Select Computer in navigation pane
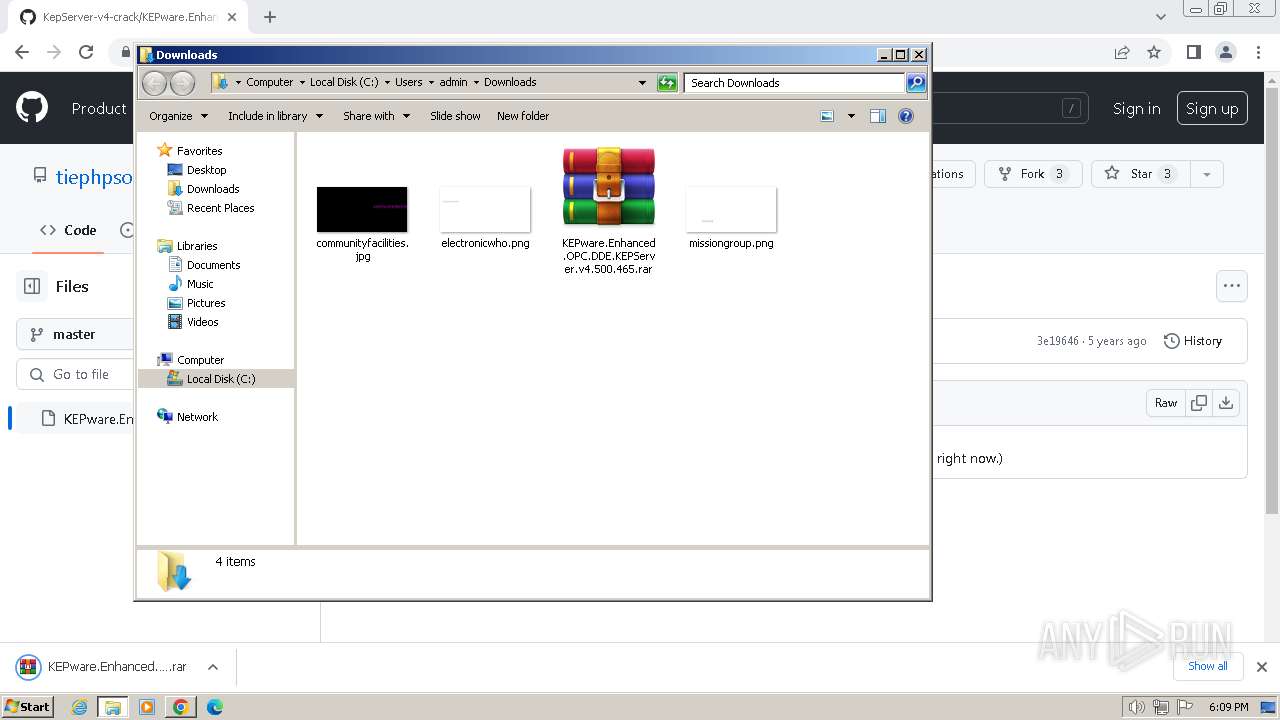This screenshot has width=1280, height=720. (200, 360)
